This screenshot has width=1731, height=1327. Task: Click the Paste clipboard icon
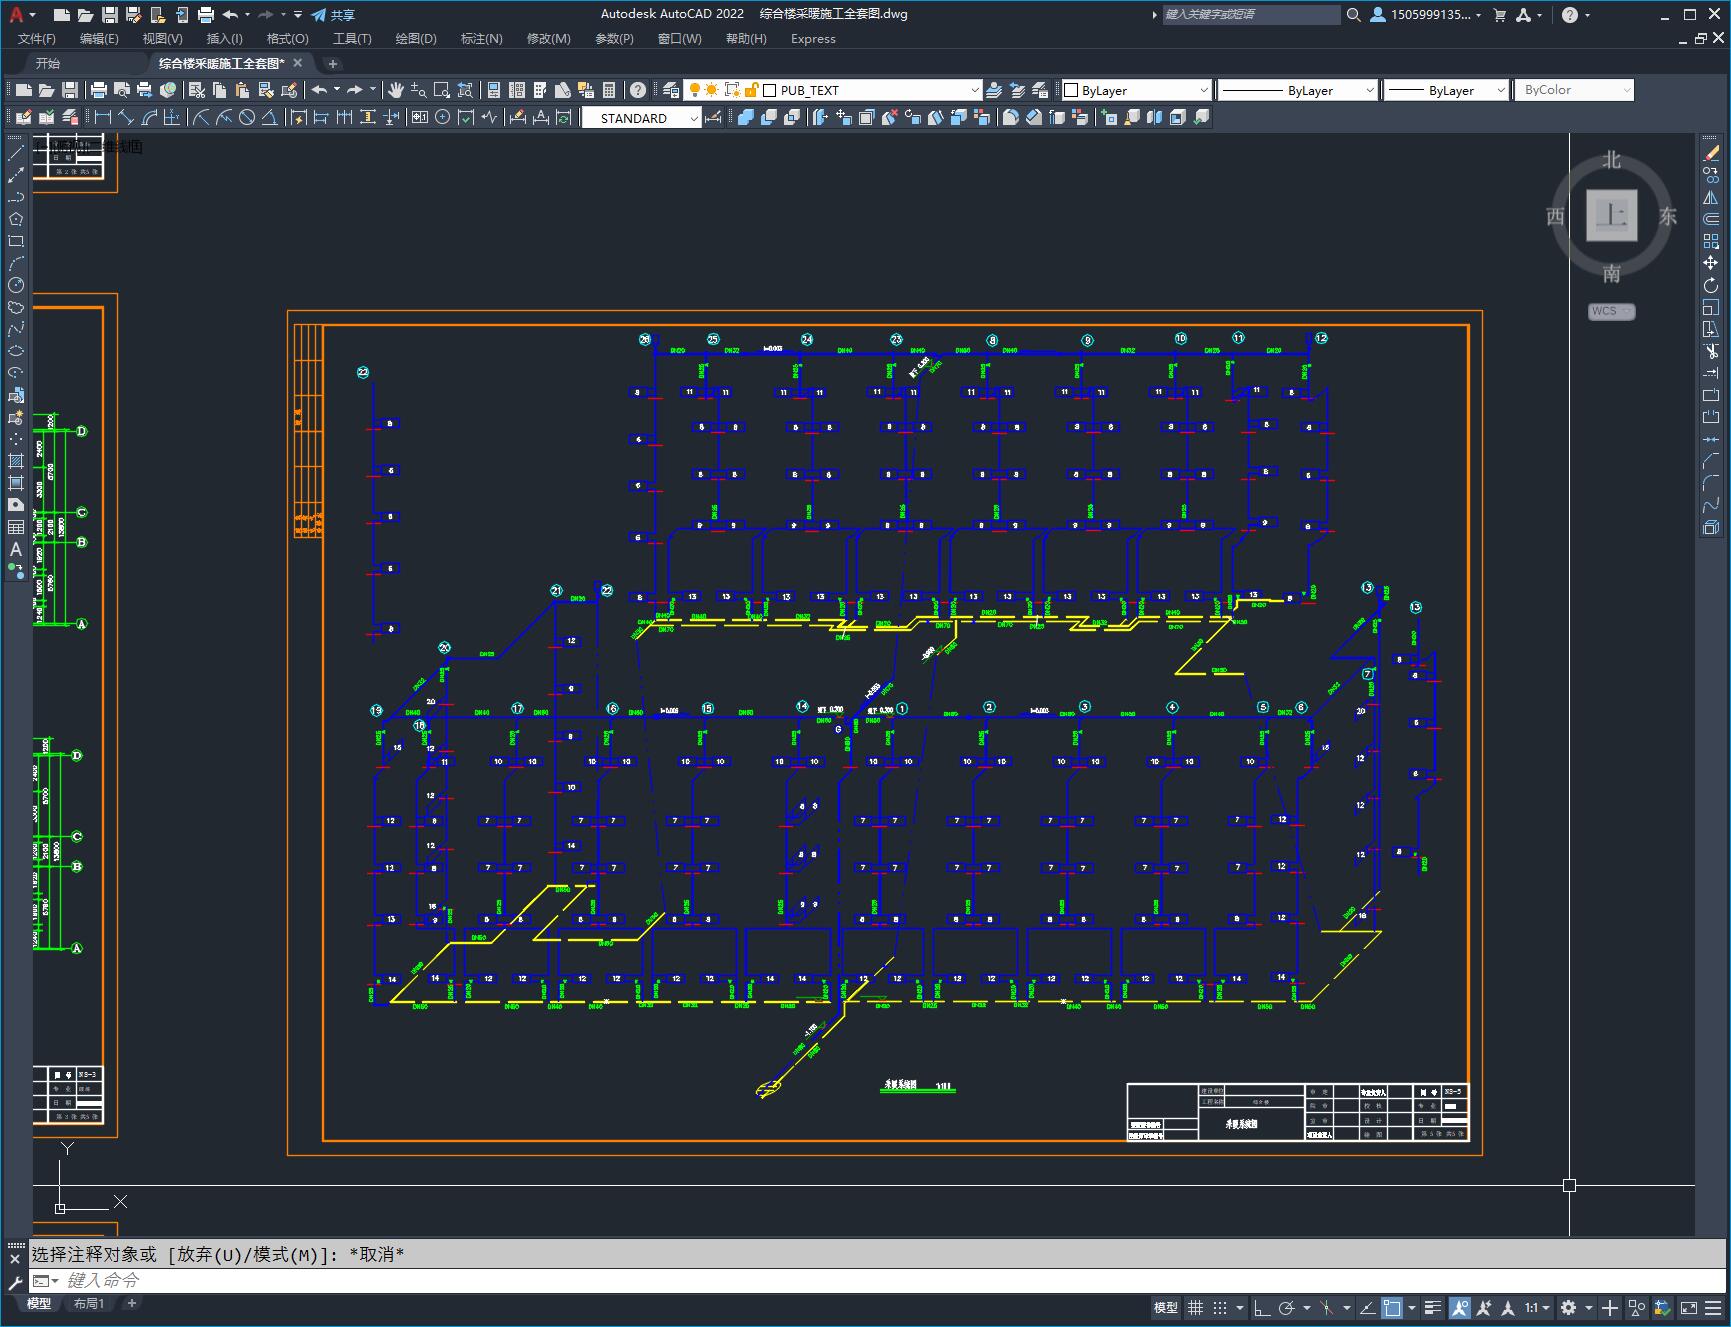pyautogui.click(x=242, y=90)
